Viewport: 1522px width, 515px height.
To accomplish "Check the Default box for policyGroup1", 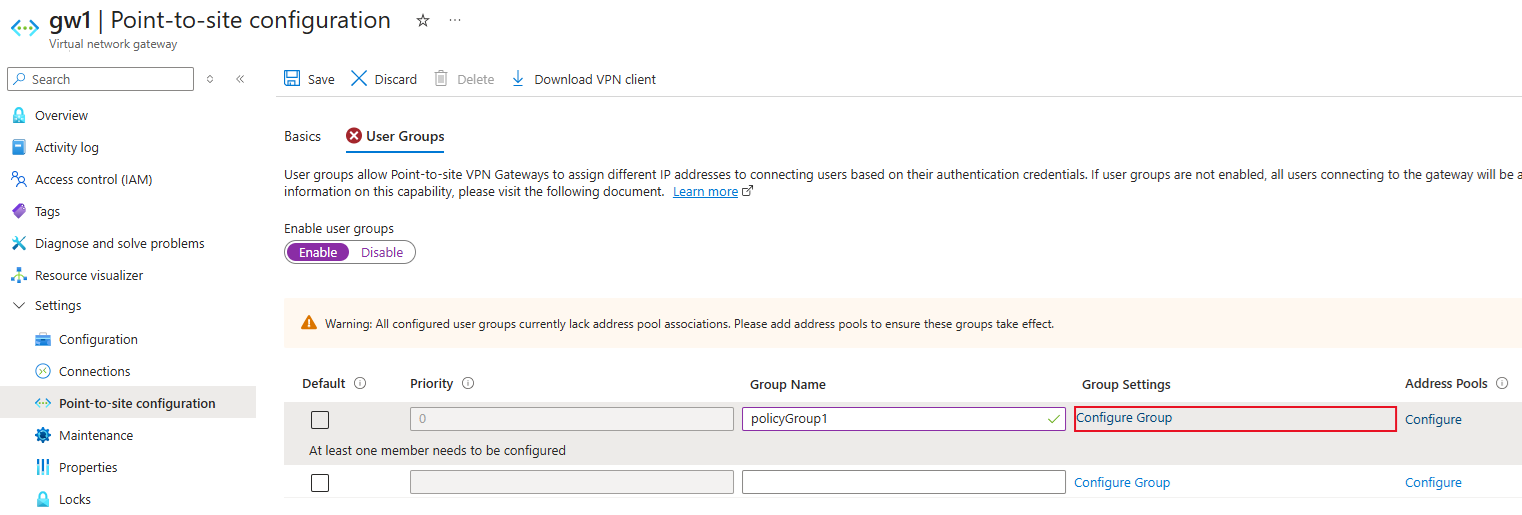I will tap(320, 420).
